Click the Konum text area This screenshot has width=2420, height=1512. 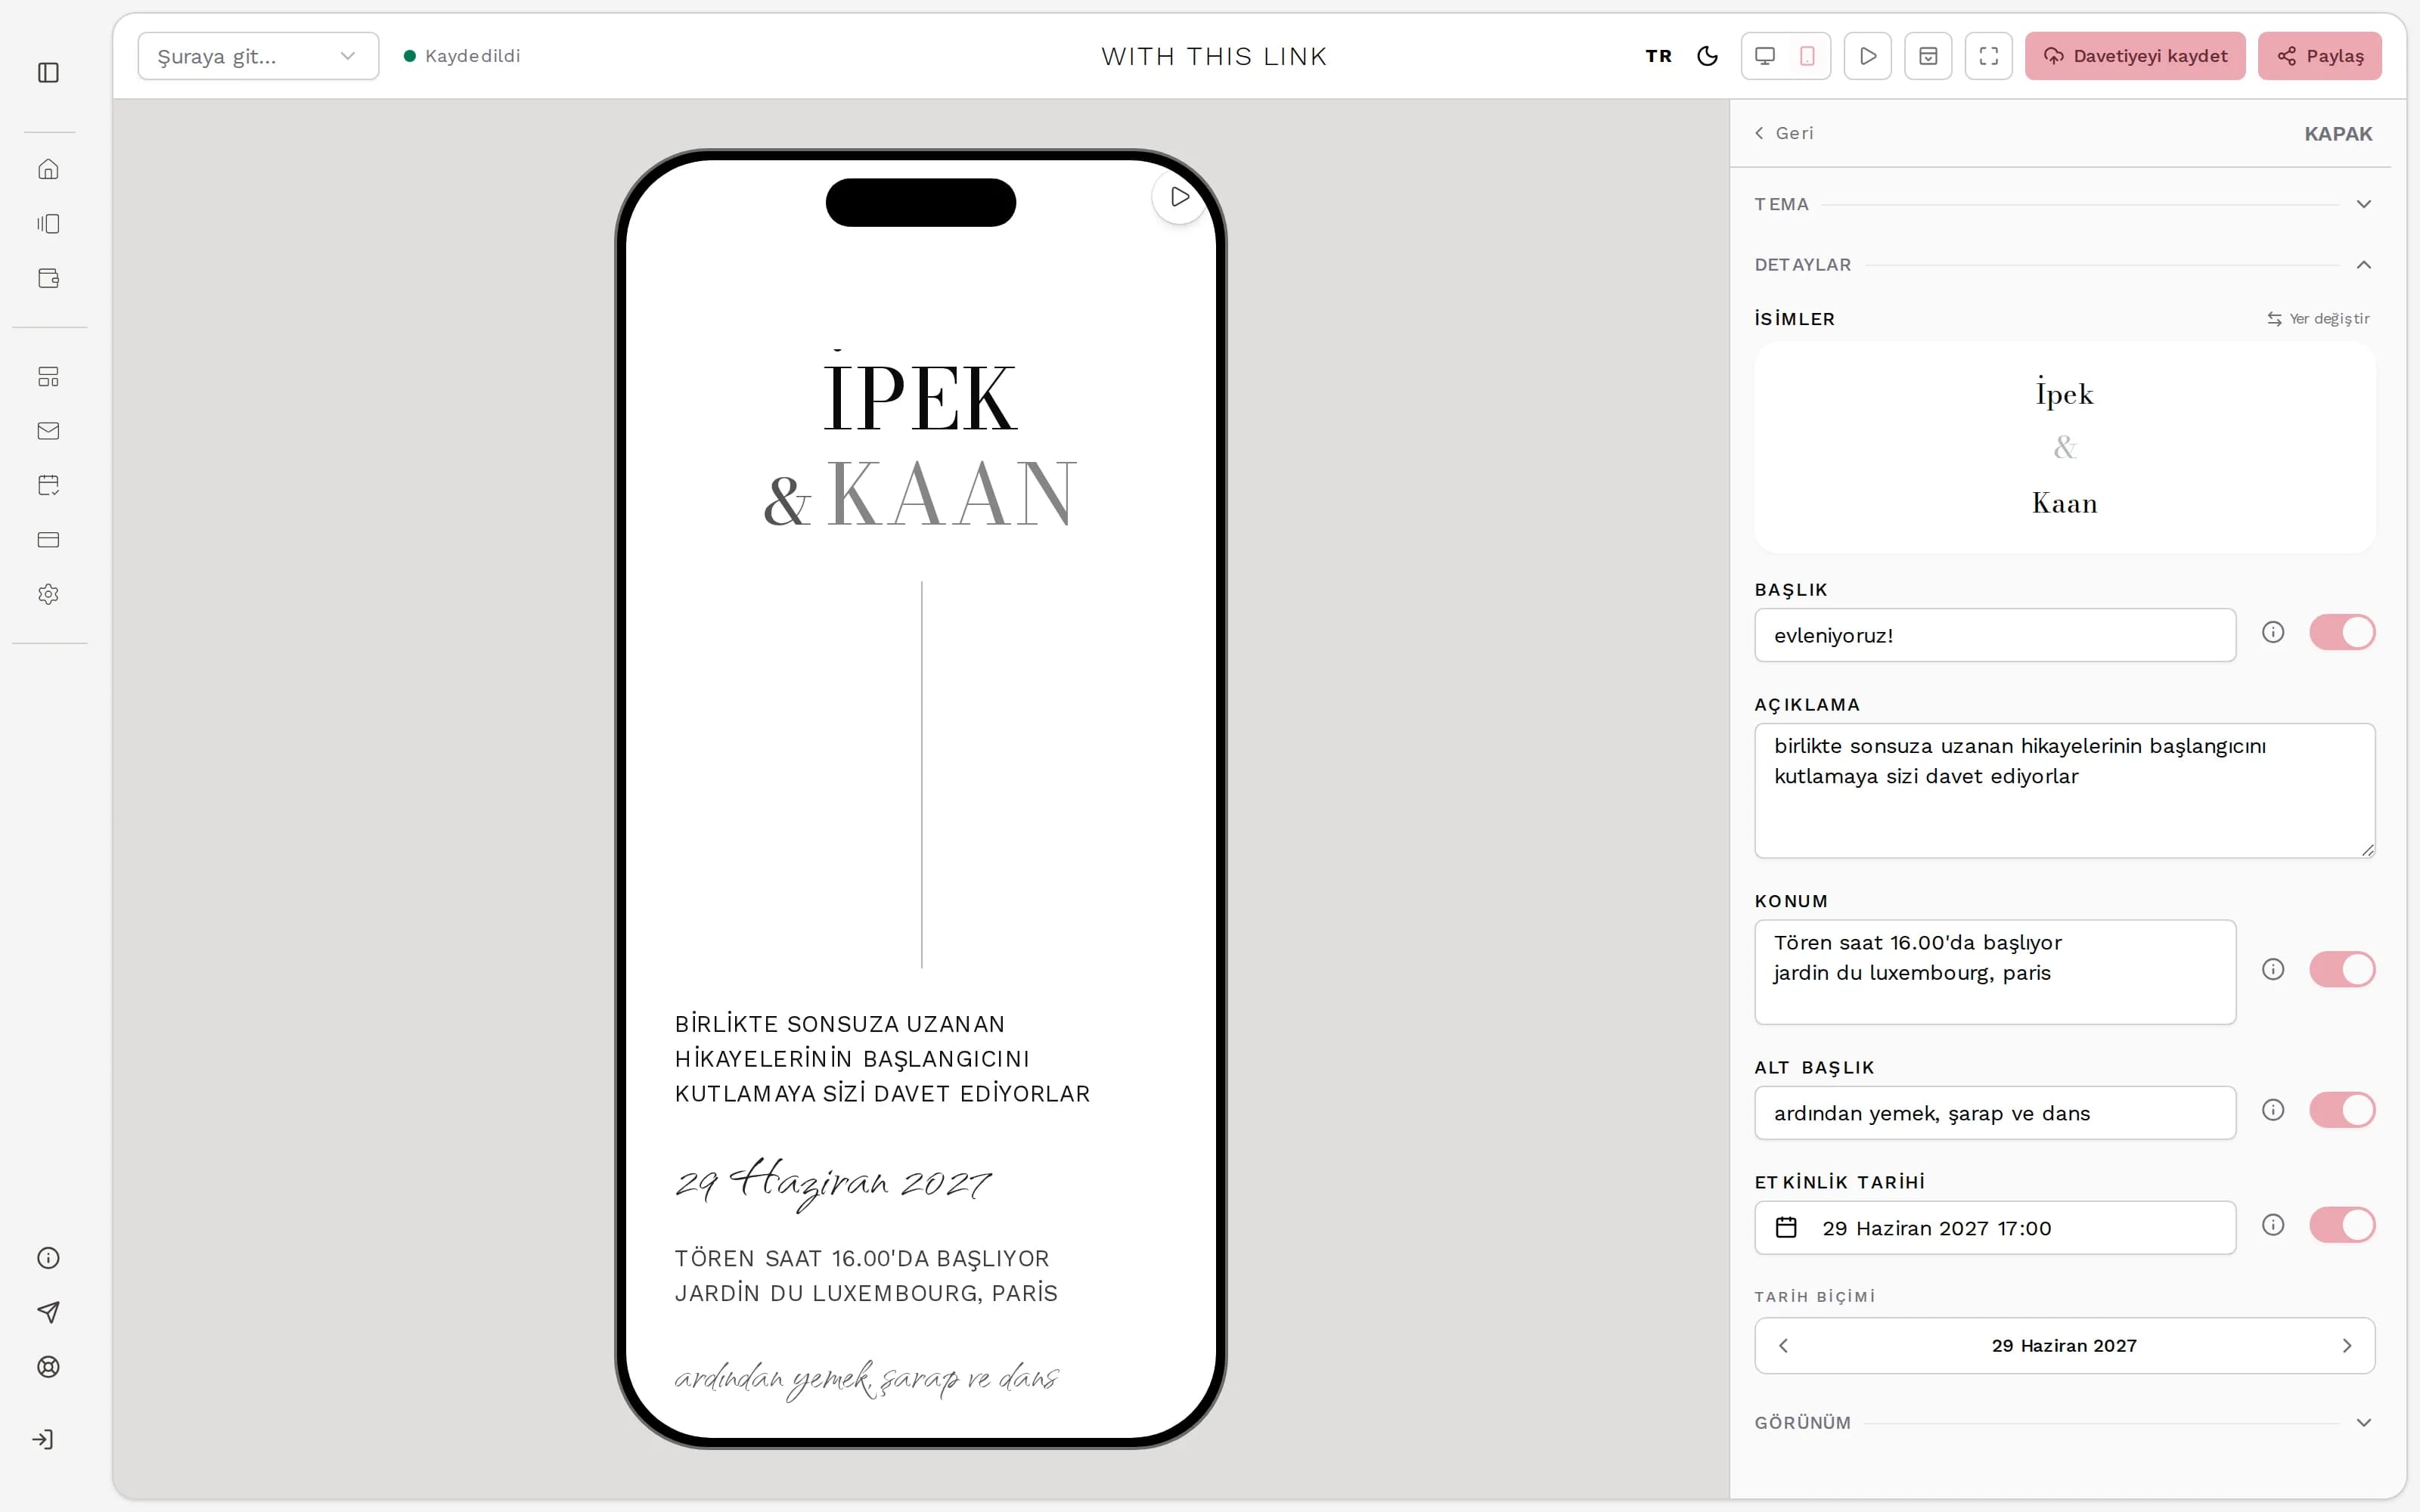(x=1994, y=972)
